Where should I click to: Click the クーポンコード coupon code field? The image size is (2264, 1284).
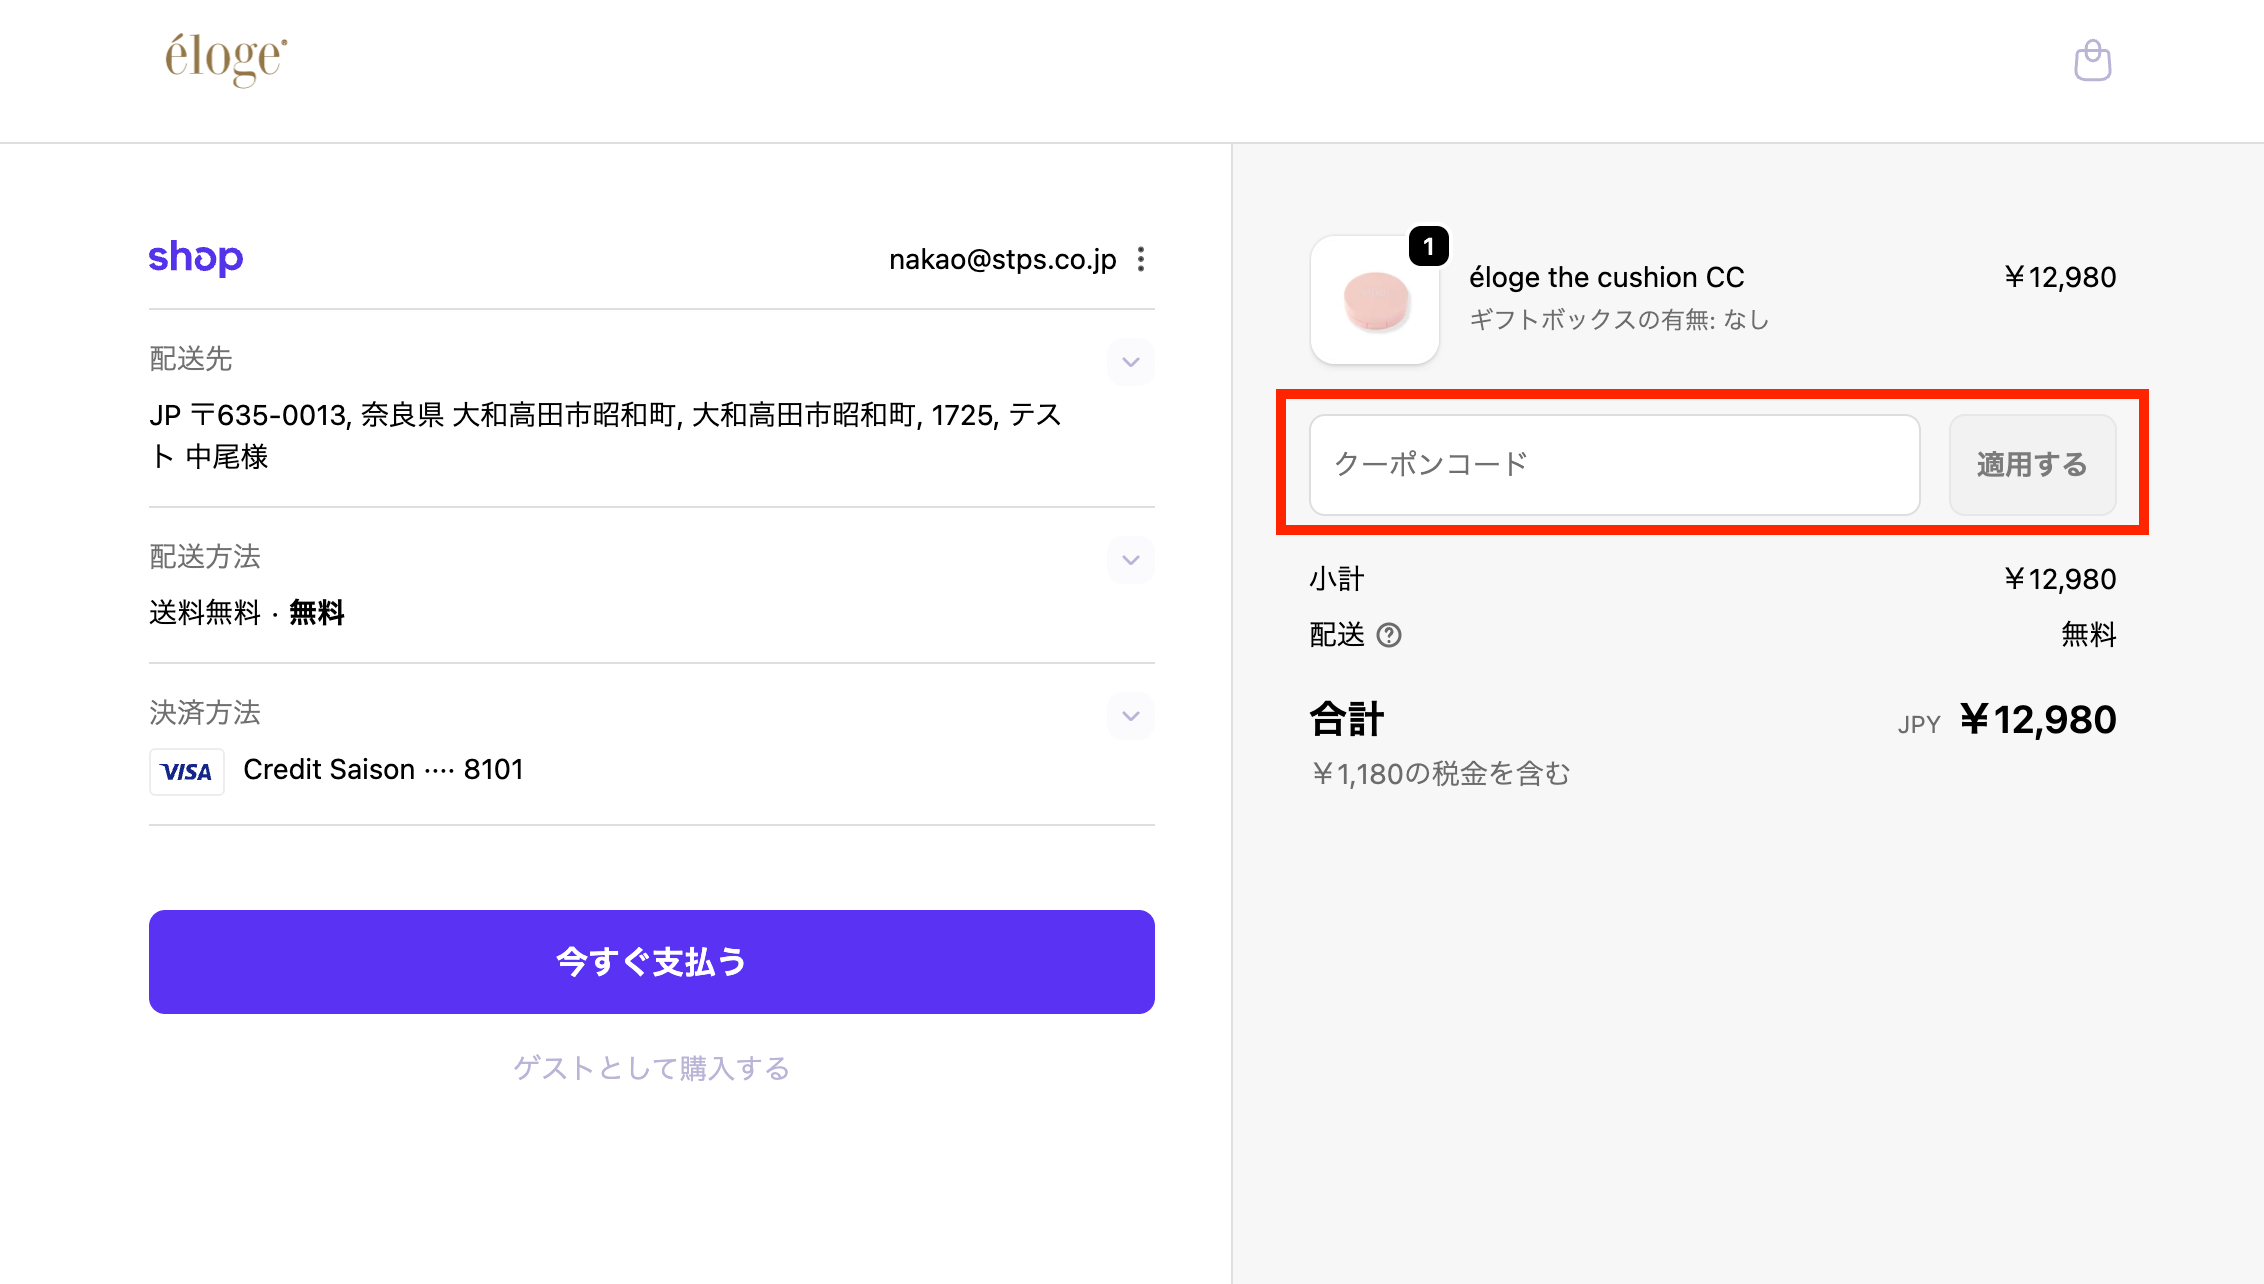1614,465
